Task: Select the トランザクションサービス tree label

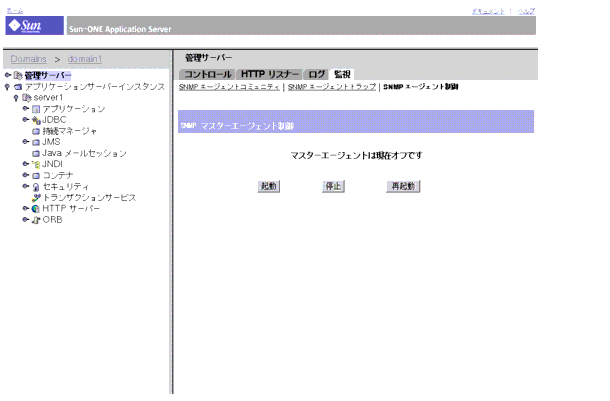Action: pyautogui.click(x=89, y=198)
